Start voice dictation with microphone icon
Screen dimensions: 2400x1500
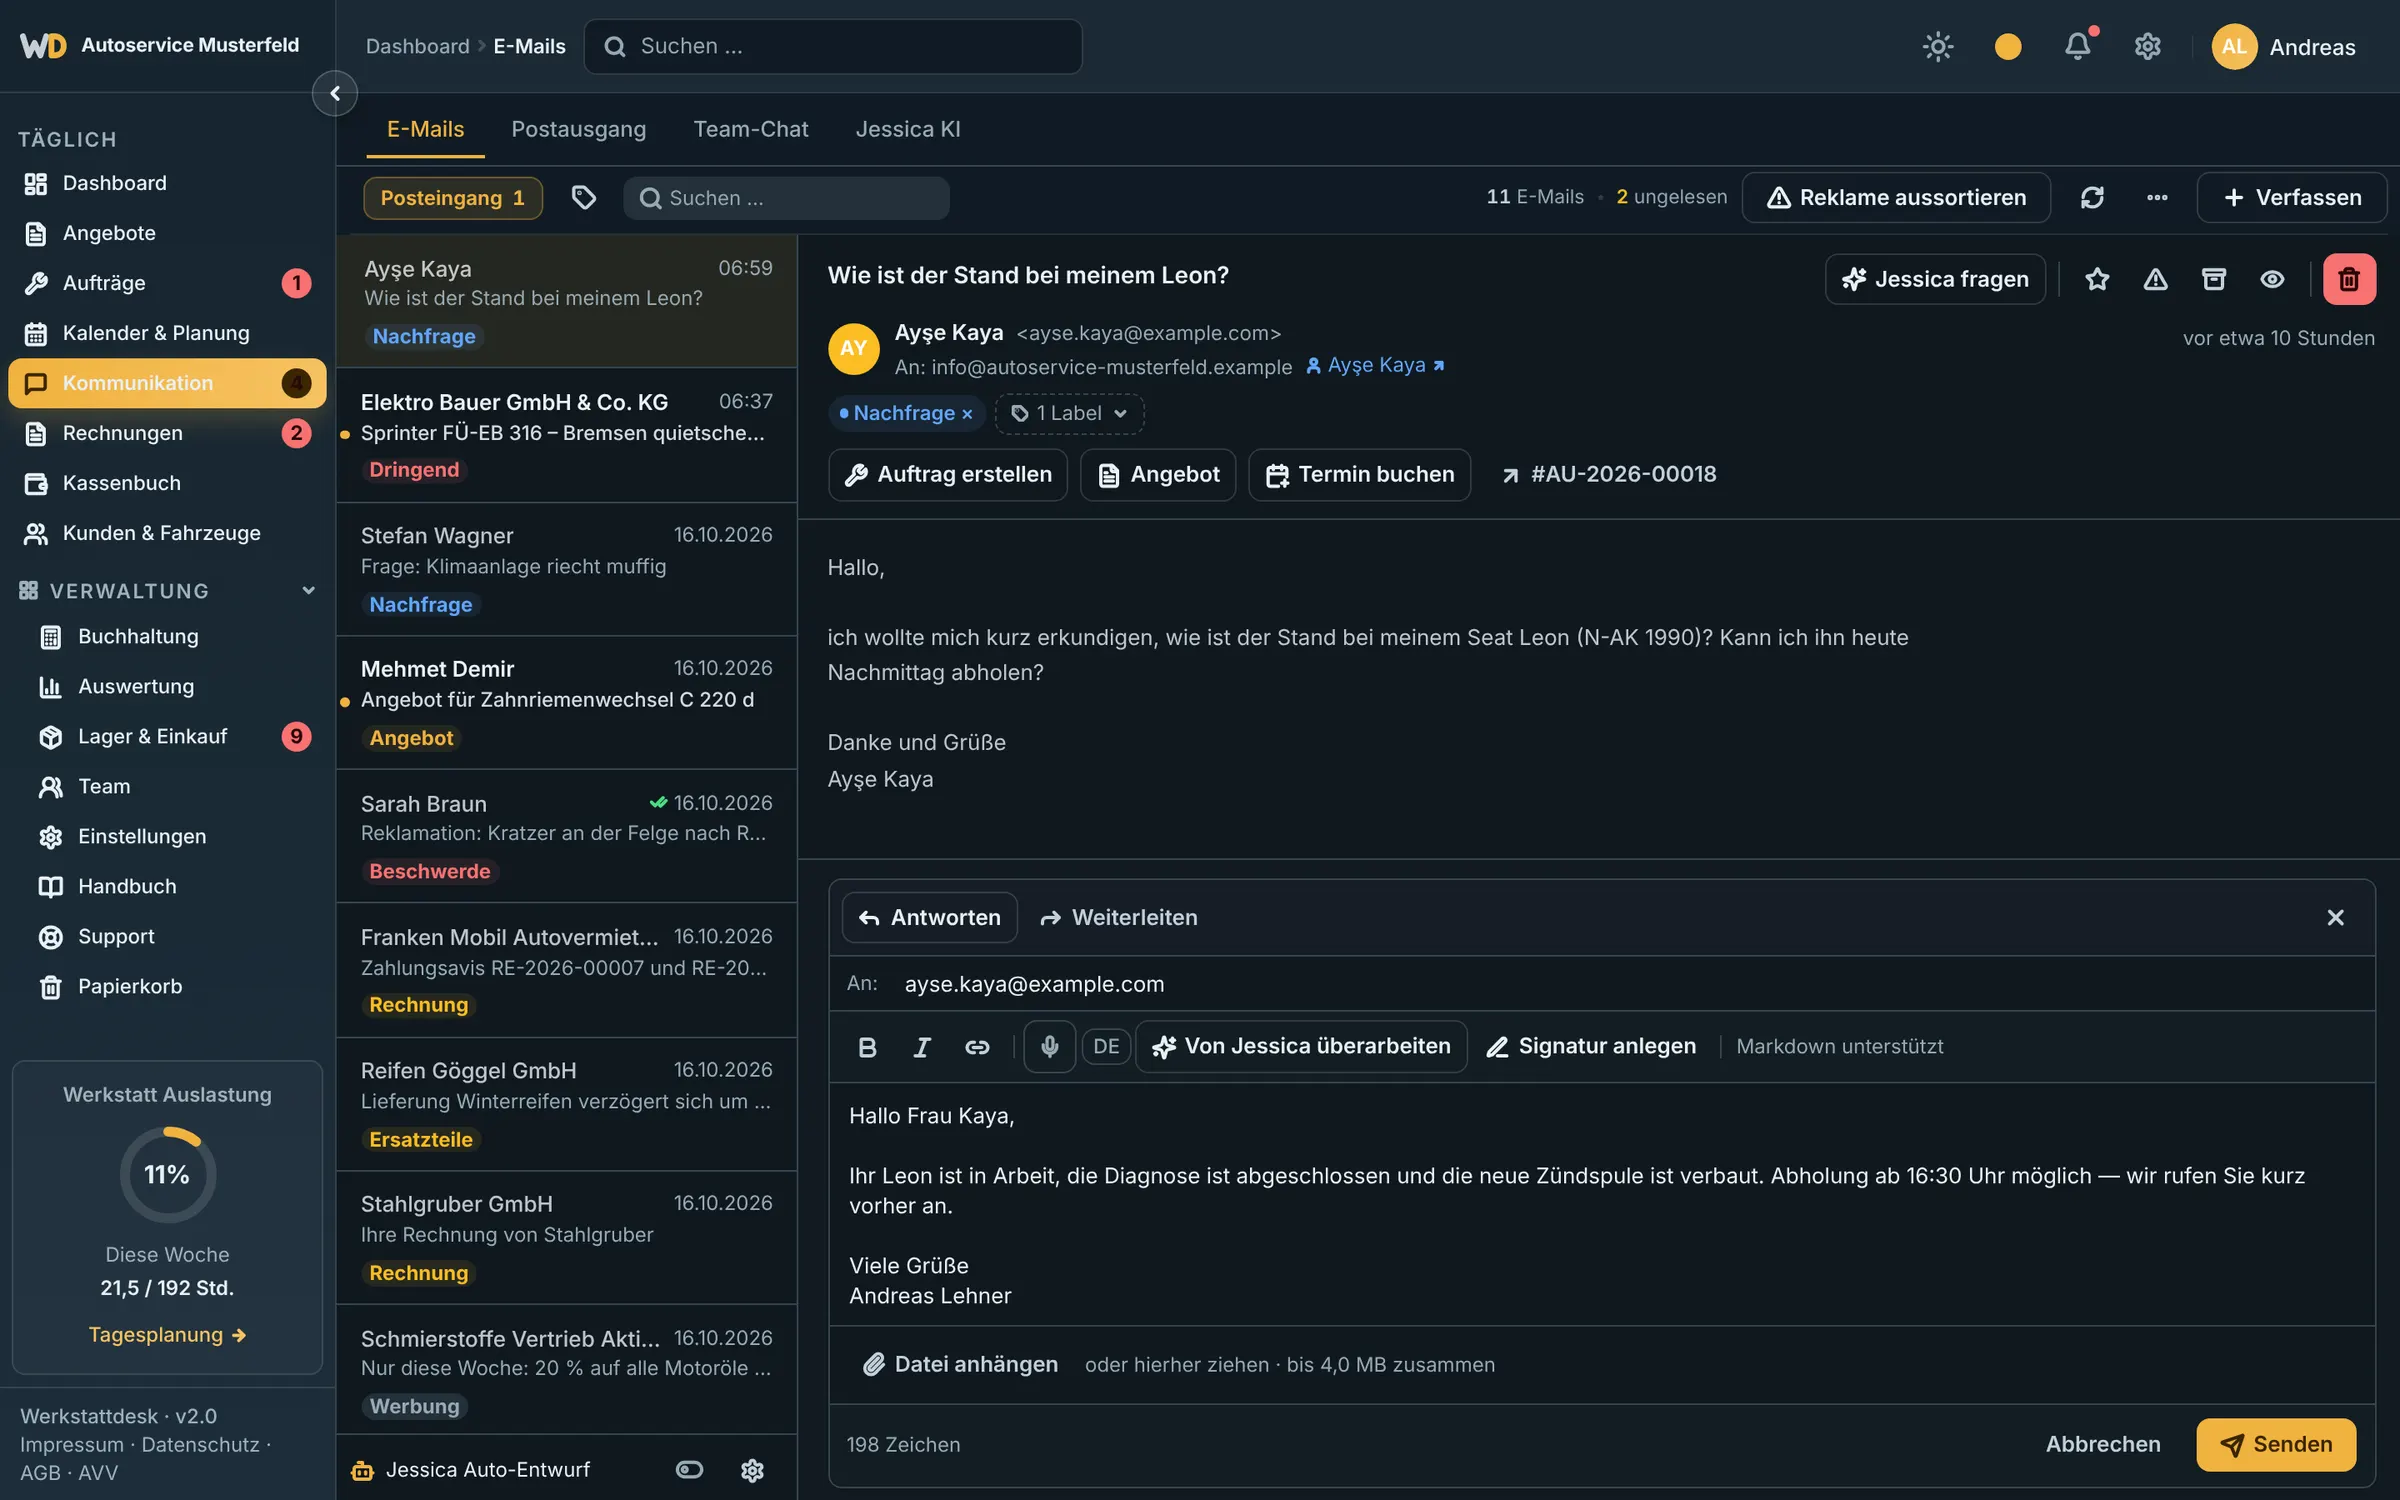pyautogui.click(x=1049, y=1046)
